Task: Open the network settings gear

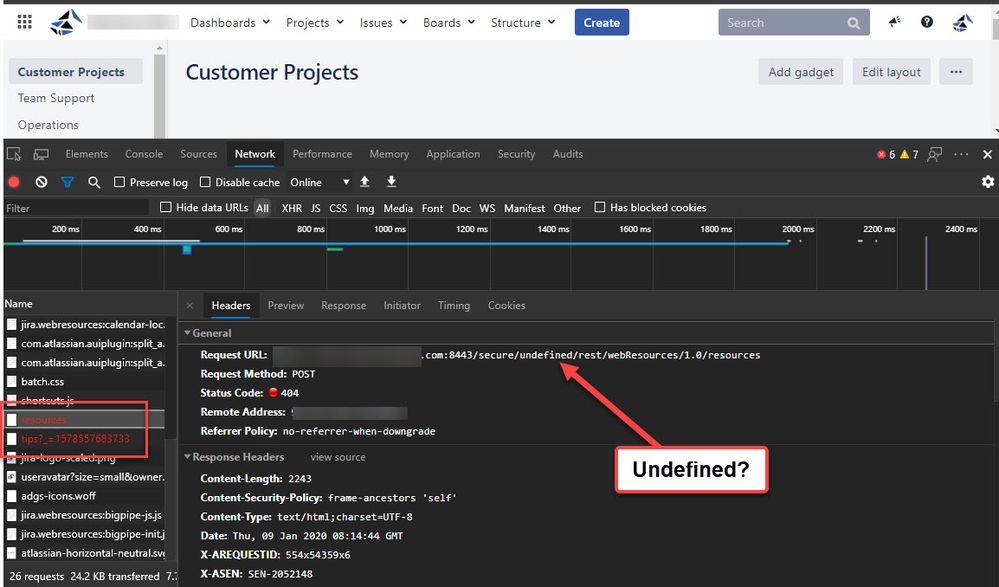Action: click(988, 182)
